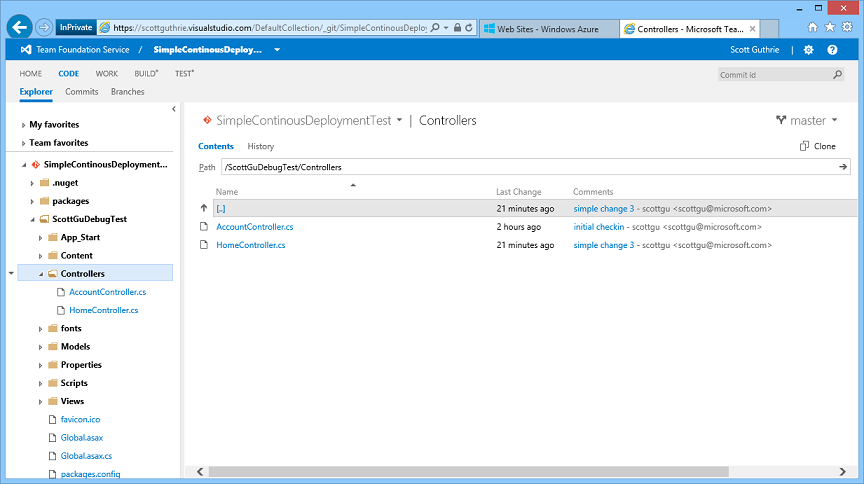
Task: Expand the fonts folder
Action: [40, 329]
